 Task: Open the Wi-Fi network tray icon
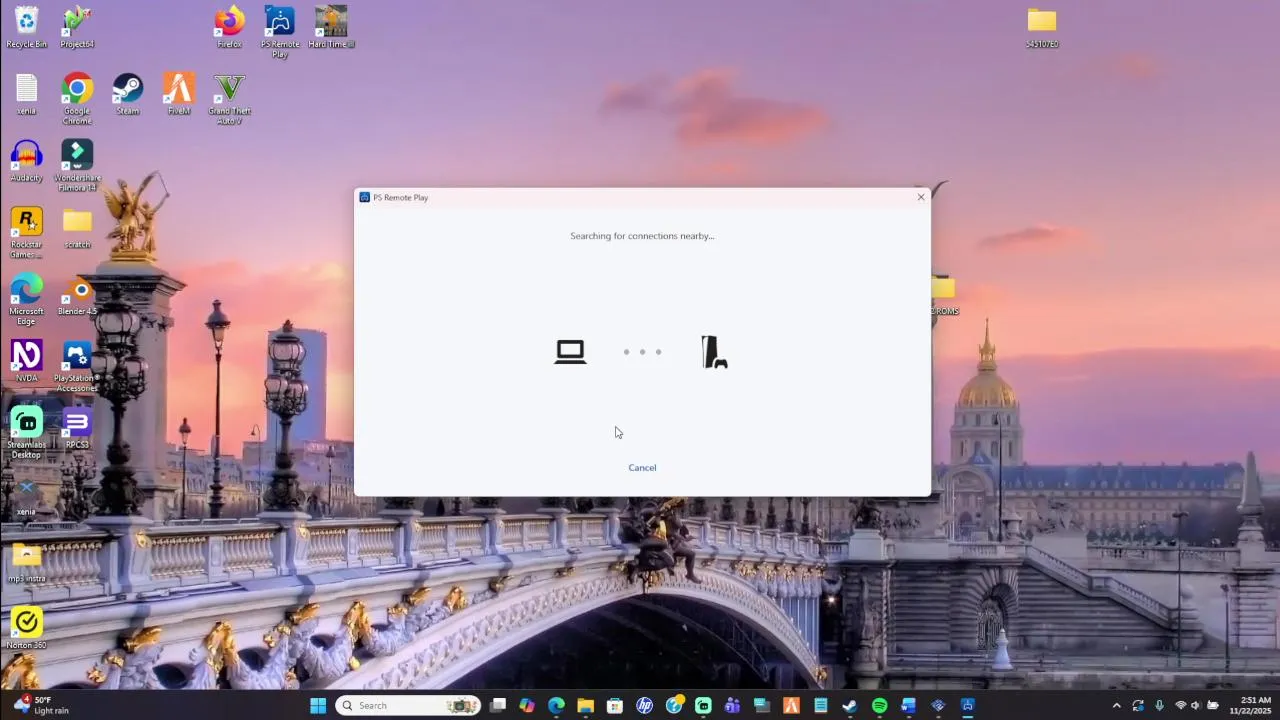pos(1181,706)
